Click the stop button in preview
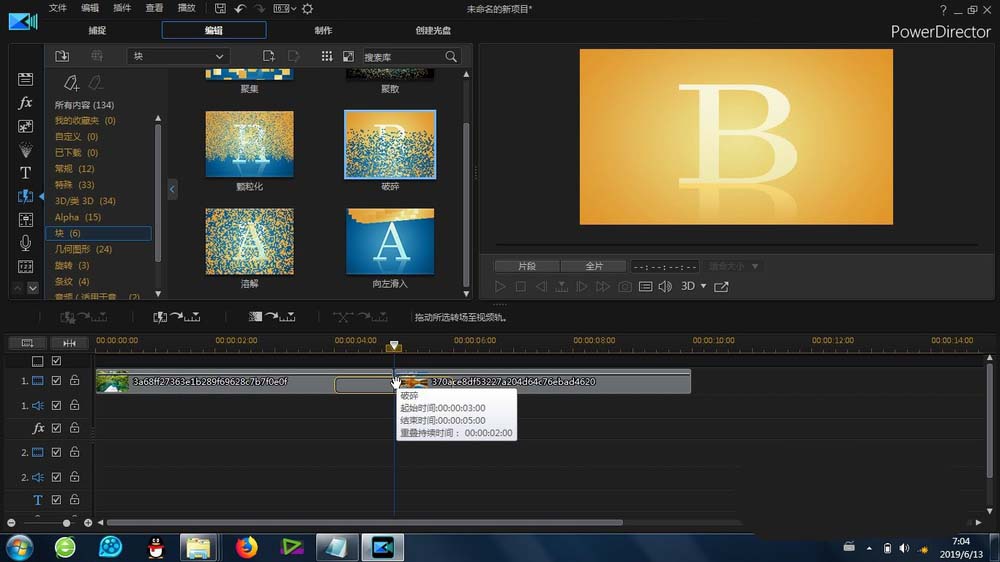 coord(520,286)
